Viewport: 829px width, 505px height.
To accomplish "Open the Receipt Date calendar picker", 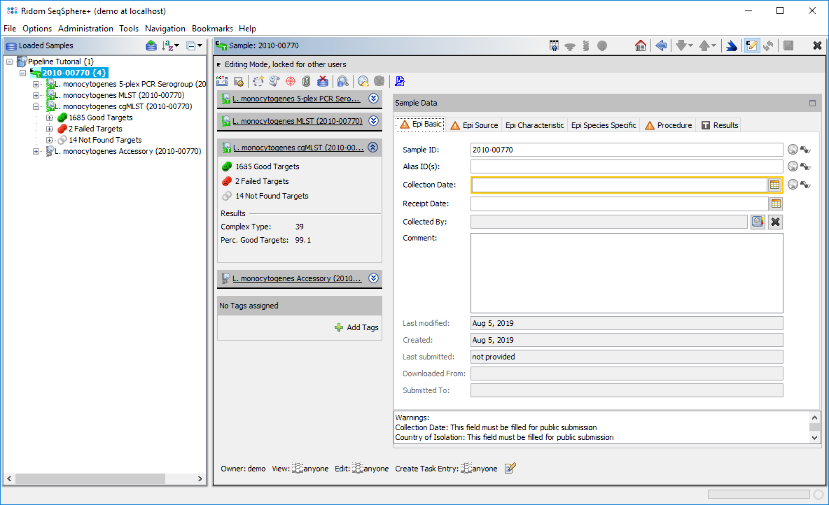I will coord(774,203).
